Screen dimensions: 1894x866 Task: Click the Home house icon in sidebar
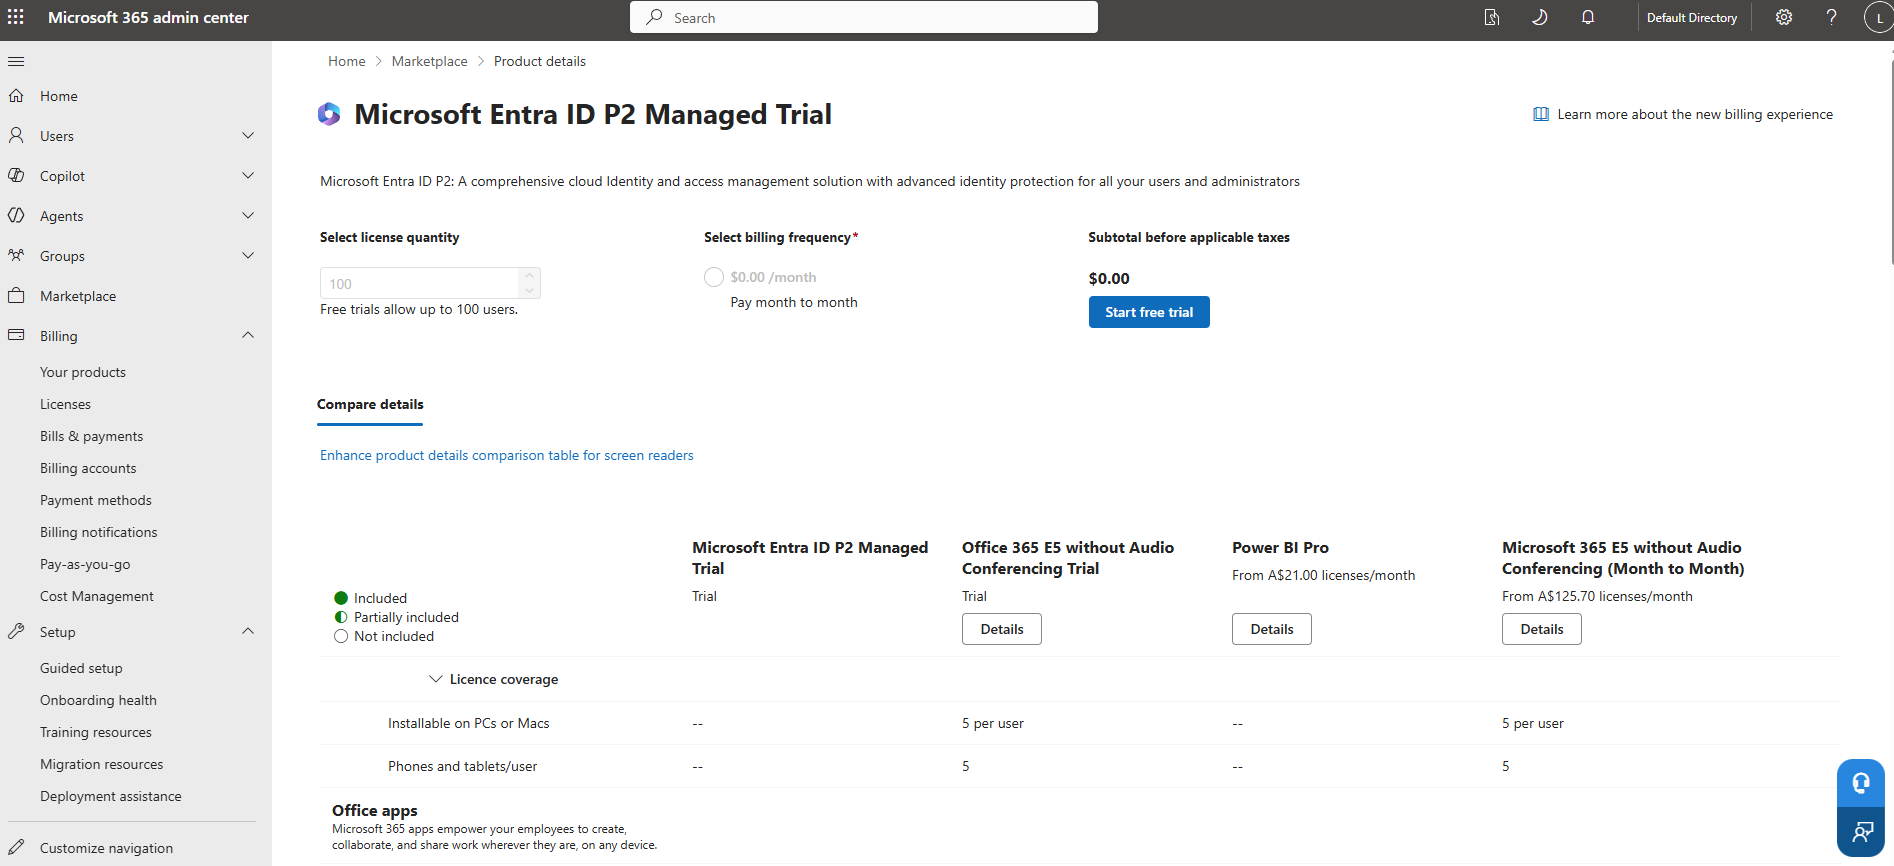point(16,96)
